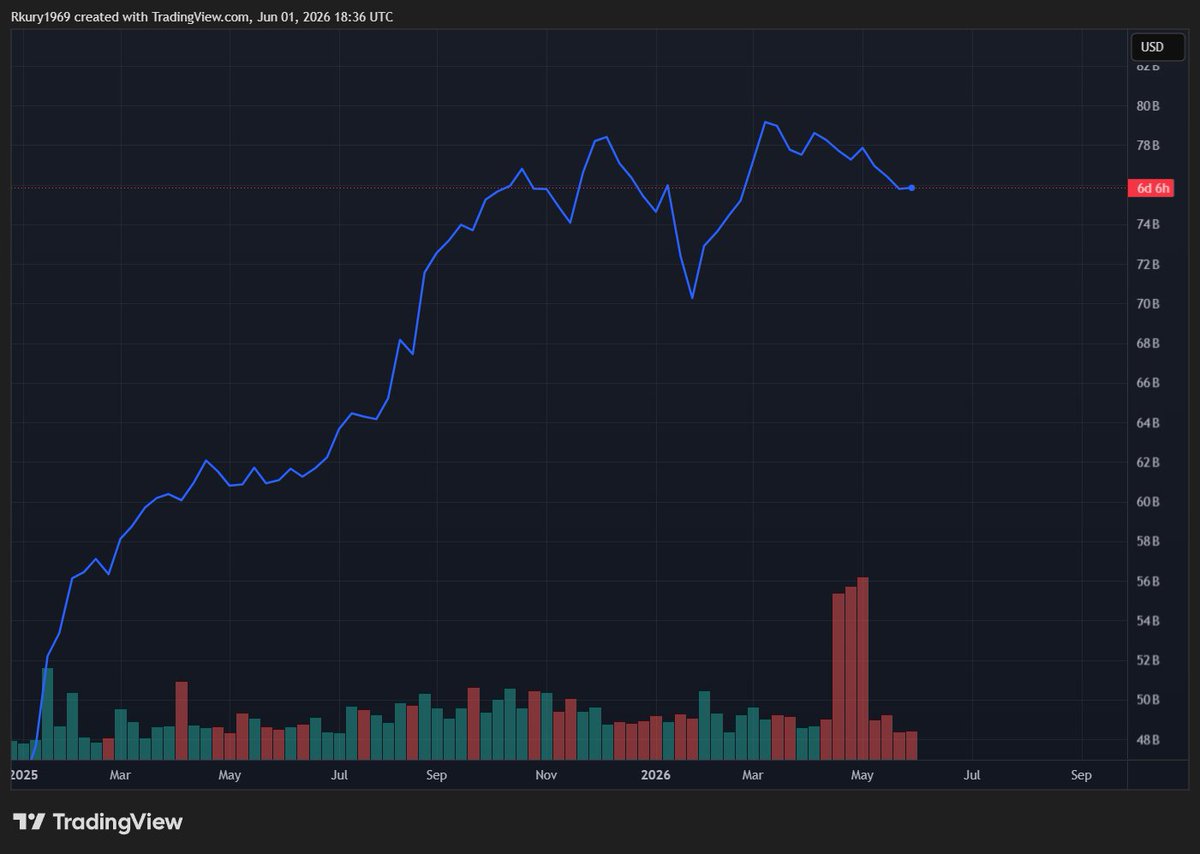
Task: Click the 60B price axis label
Action: click(x=1148, y=502)
